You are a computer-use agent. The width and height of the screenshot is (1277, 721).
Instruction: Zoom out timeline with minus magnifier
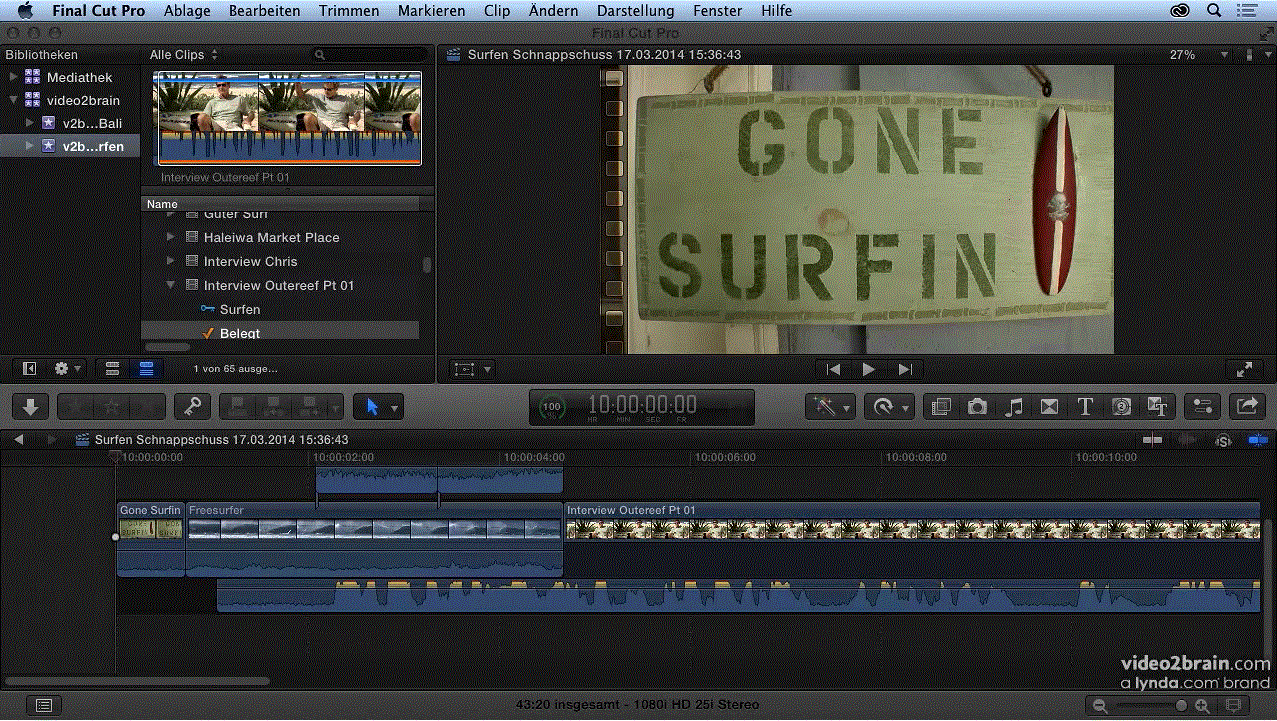click(1100, 705)
